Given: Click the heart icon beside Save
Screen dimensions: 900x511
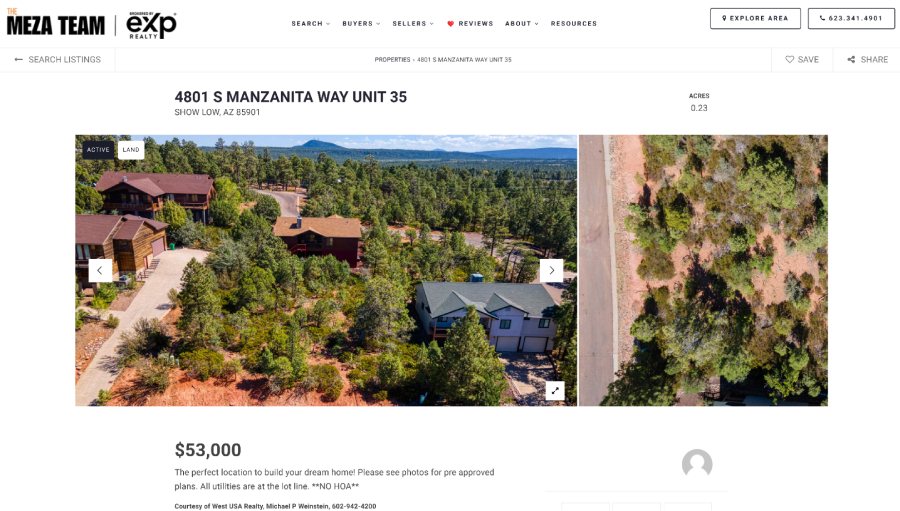Looking at the screenshot, I should click(790, 59).
